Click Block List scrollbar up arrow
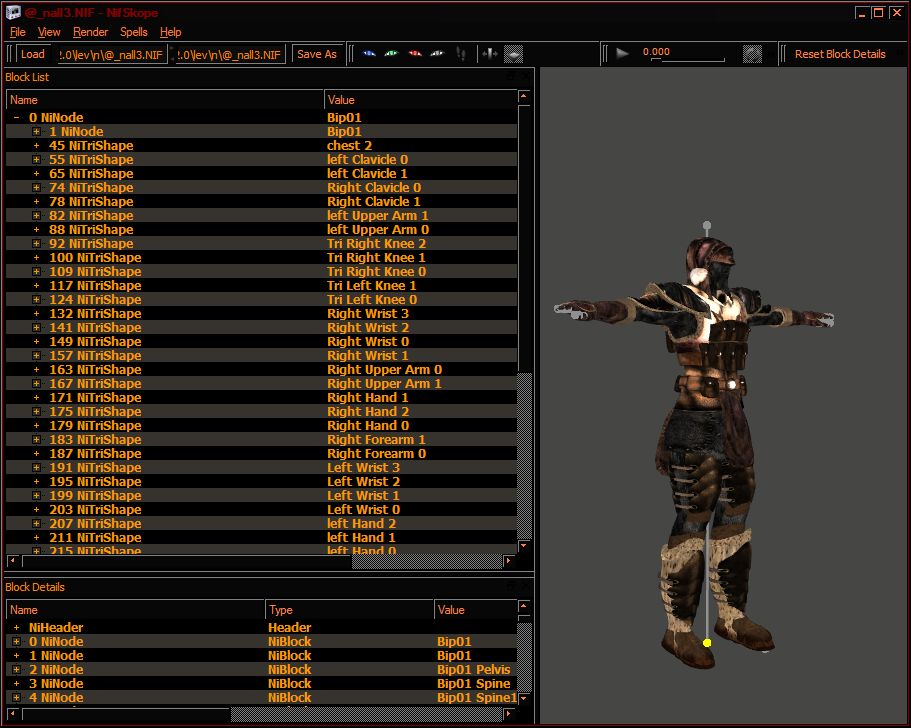 [x=524, y=96]
